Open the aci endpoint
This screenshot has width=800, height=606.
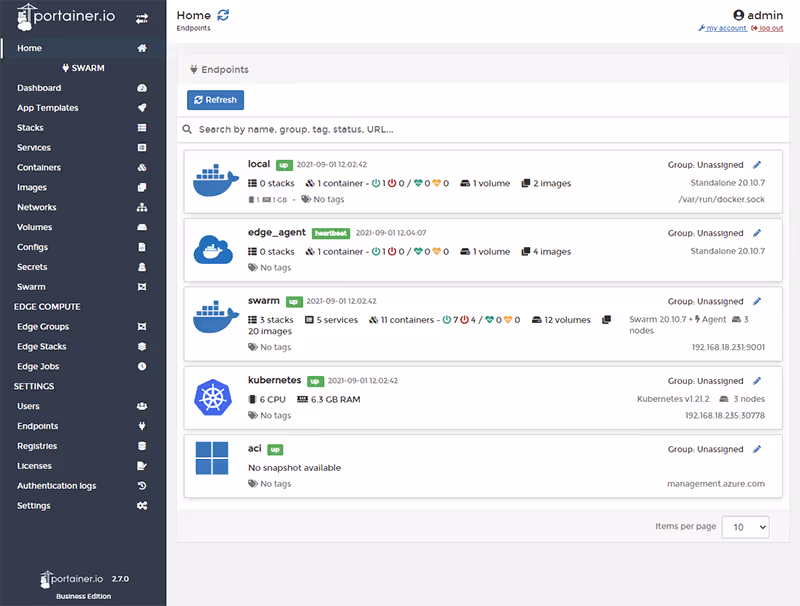pyautogui.click(x=483, y=466)
